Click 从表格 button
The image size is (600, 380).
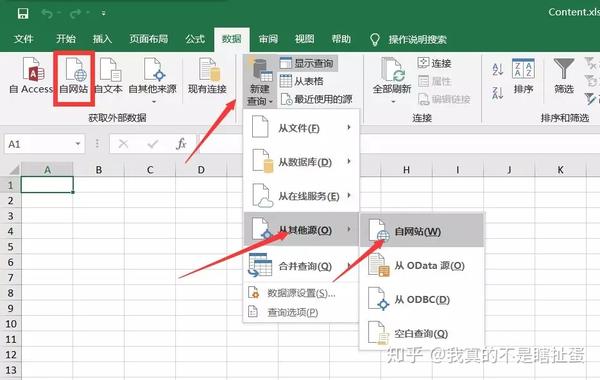[302, 81]
